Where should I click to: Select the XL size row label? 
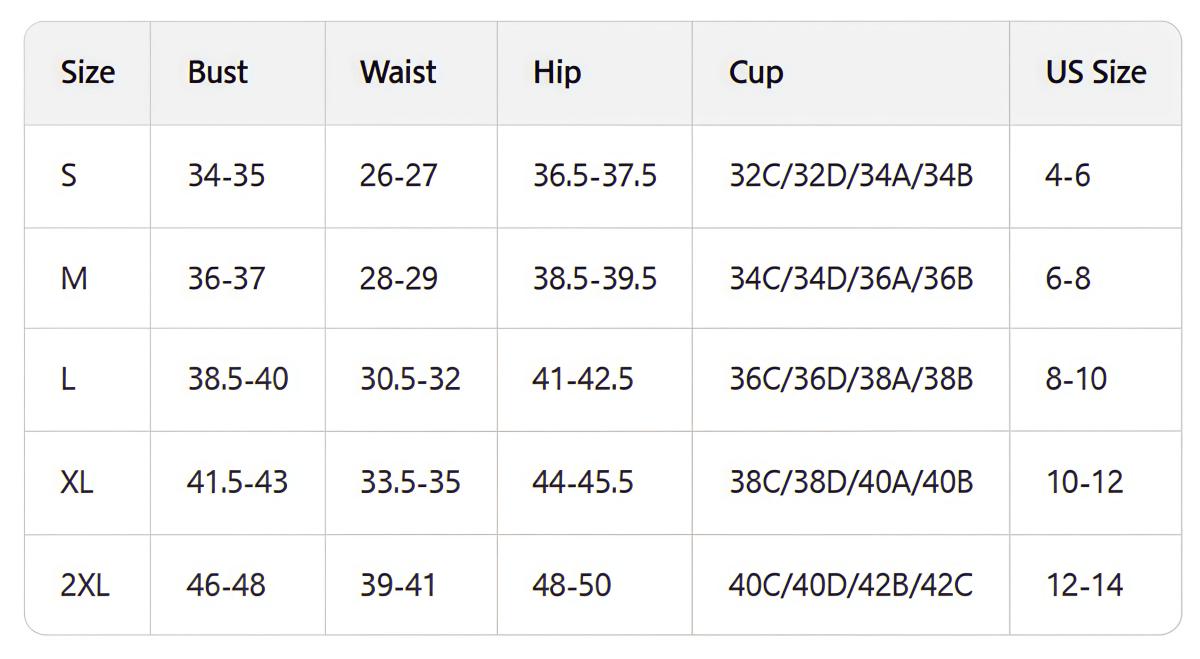click(77, 482)
